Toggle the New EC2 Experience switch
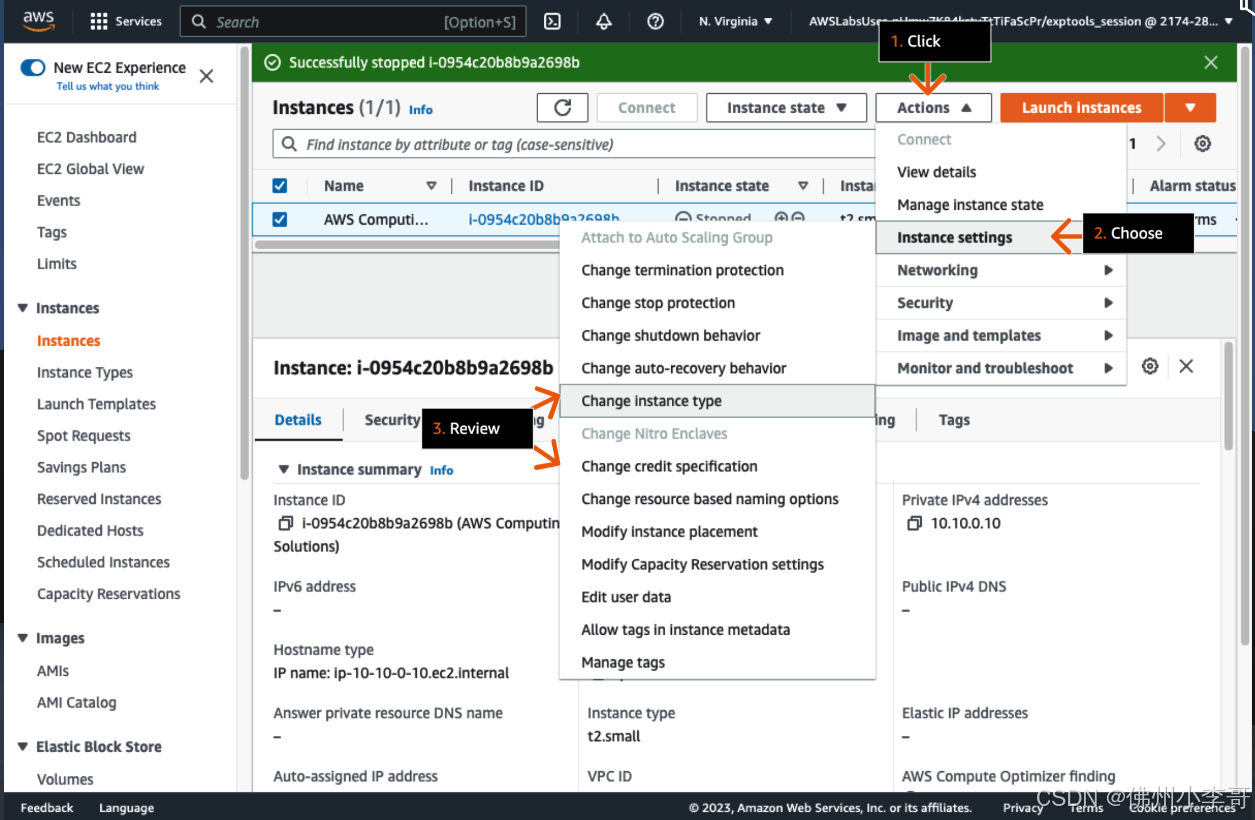The image size is (1255, 820). pos(33,68)
